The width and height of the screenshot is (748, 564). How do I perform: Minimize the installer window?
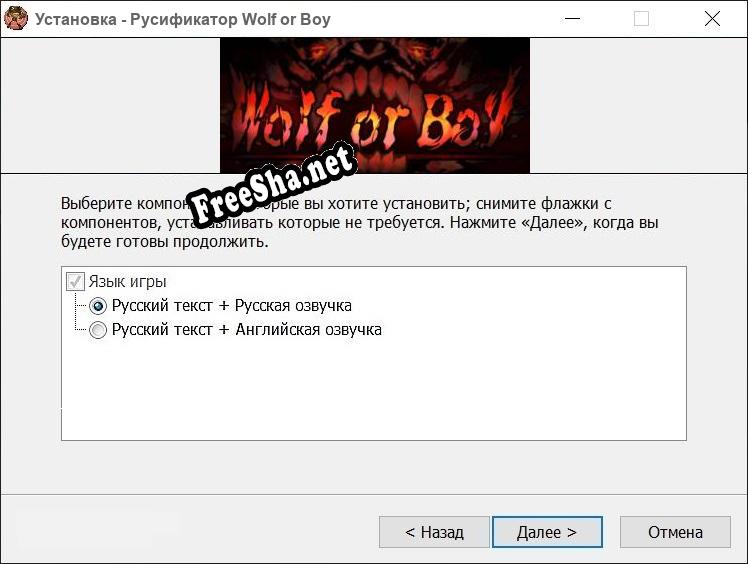click(x=572, y=19)
